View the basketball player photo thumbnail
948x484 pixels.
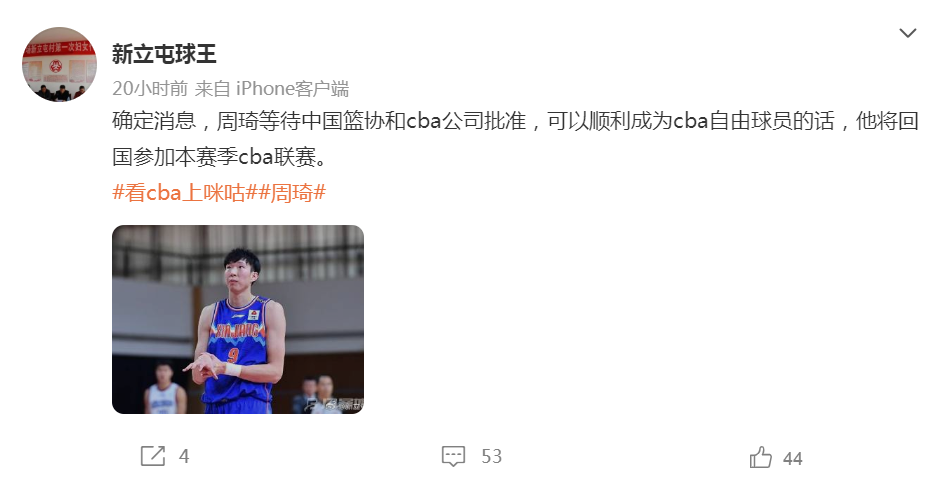coord(238,319)
